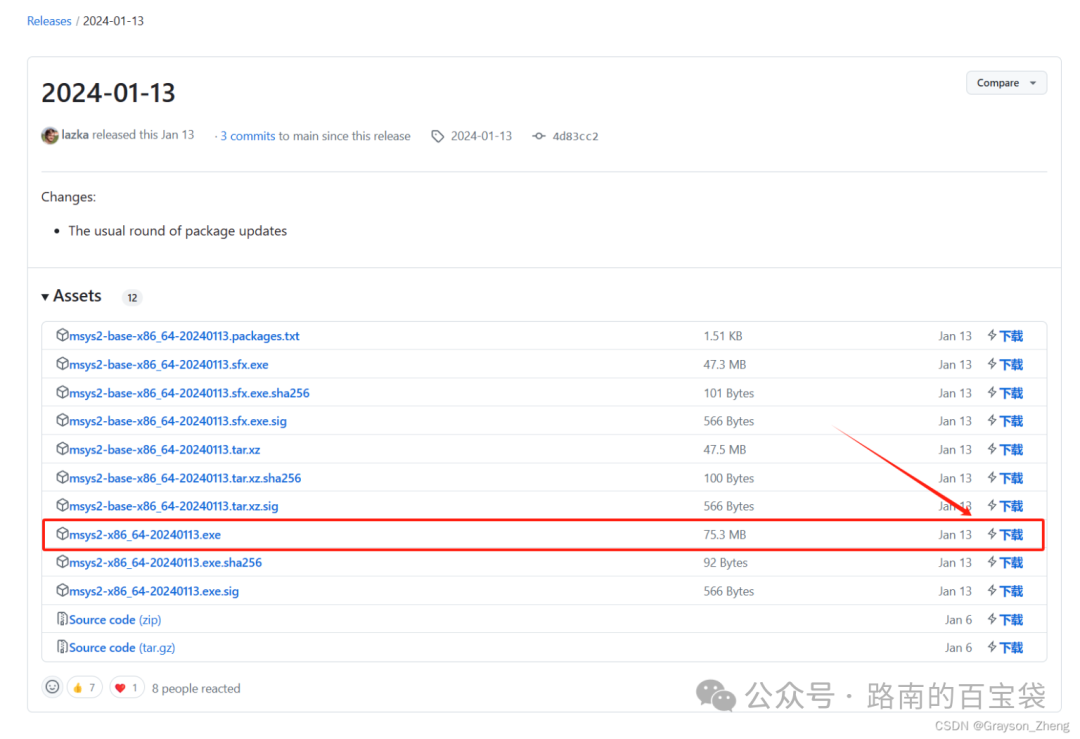The image size is (1080, 739).
Task: Click package icon beside msys2-x86_64-20240113.exe
Action: coord(62,534)
